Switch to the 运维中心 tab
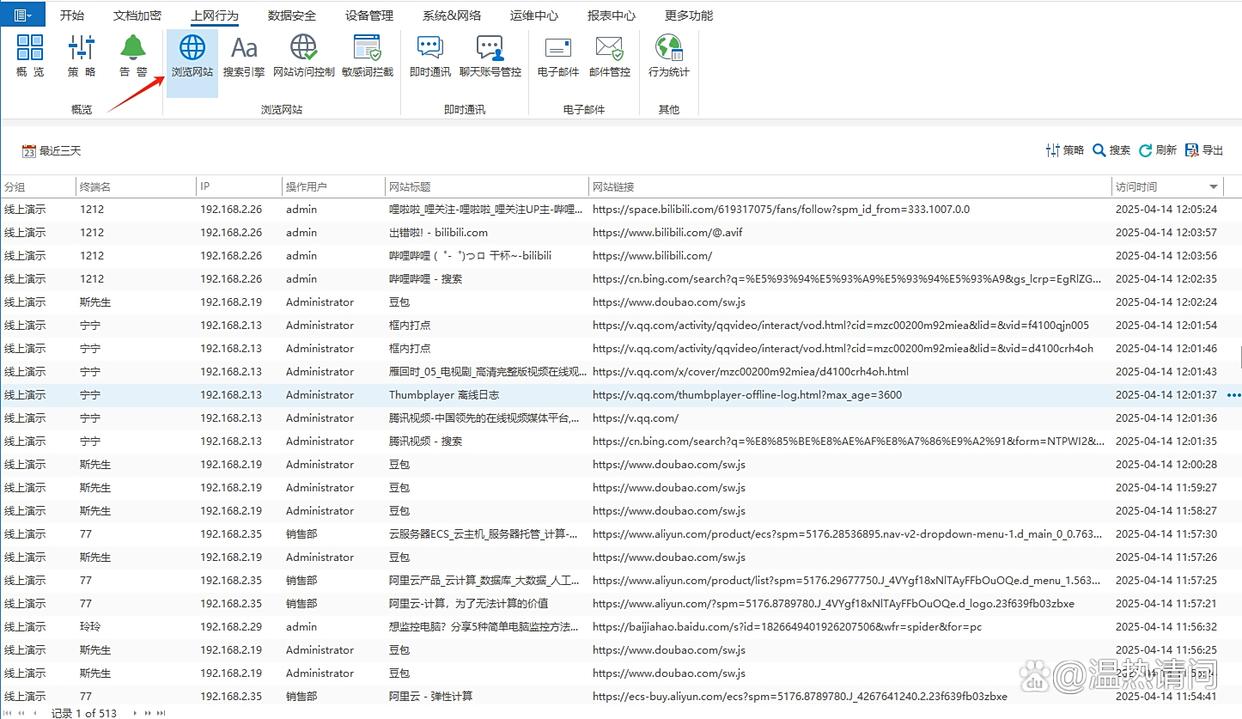Screen dimensions: 1242x719 (534, 15)
